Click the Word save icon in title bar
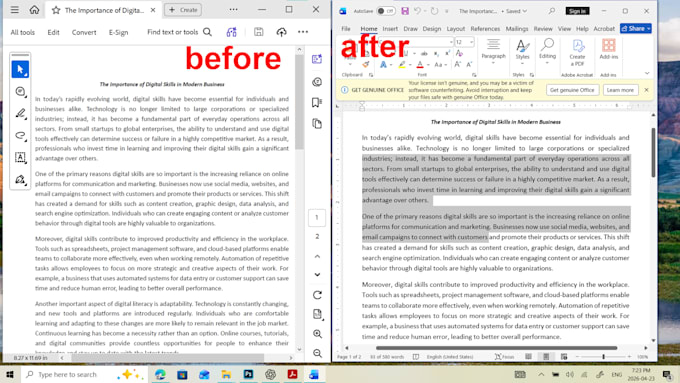 [405, 11]
